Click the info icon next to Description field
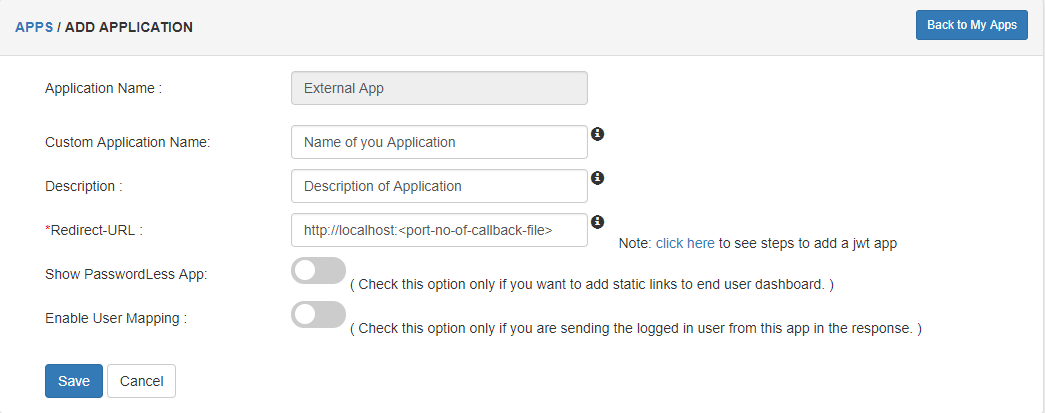Image resolution: width=1045 pixels, height=413 pixels. (598, 178)
